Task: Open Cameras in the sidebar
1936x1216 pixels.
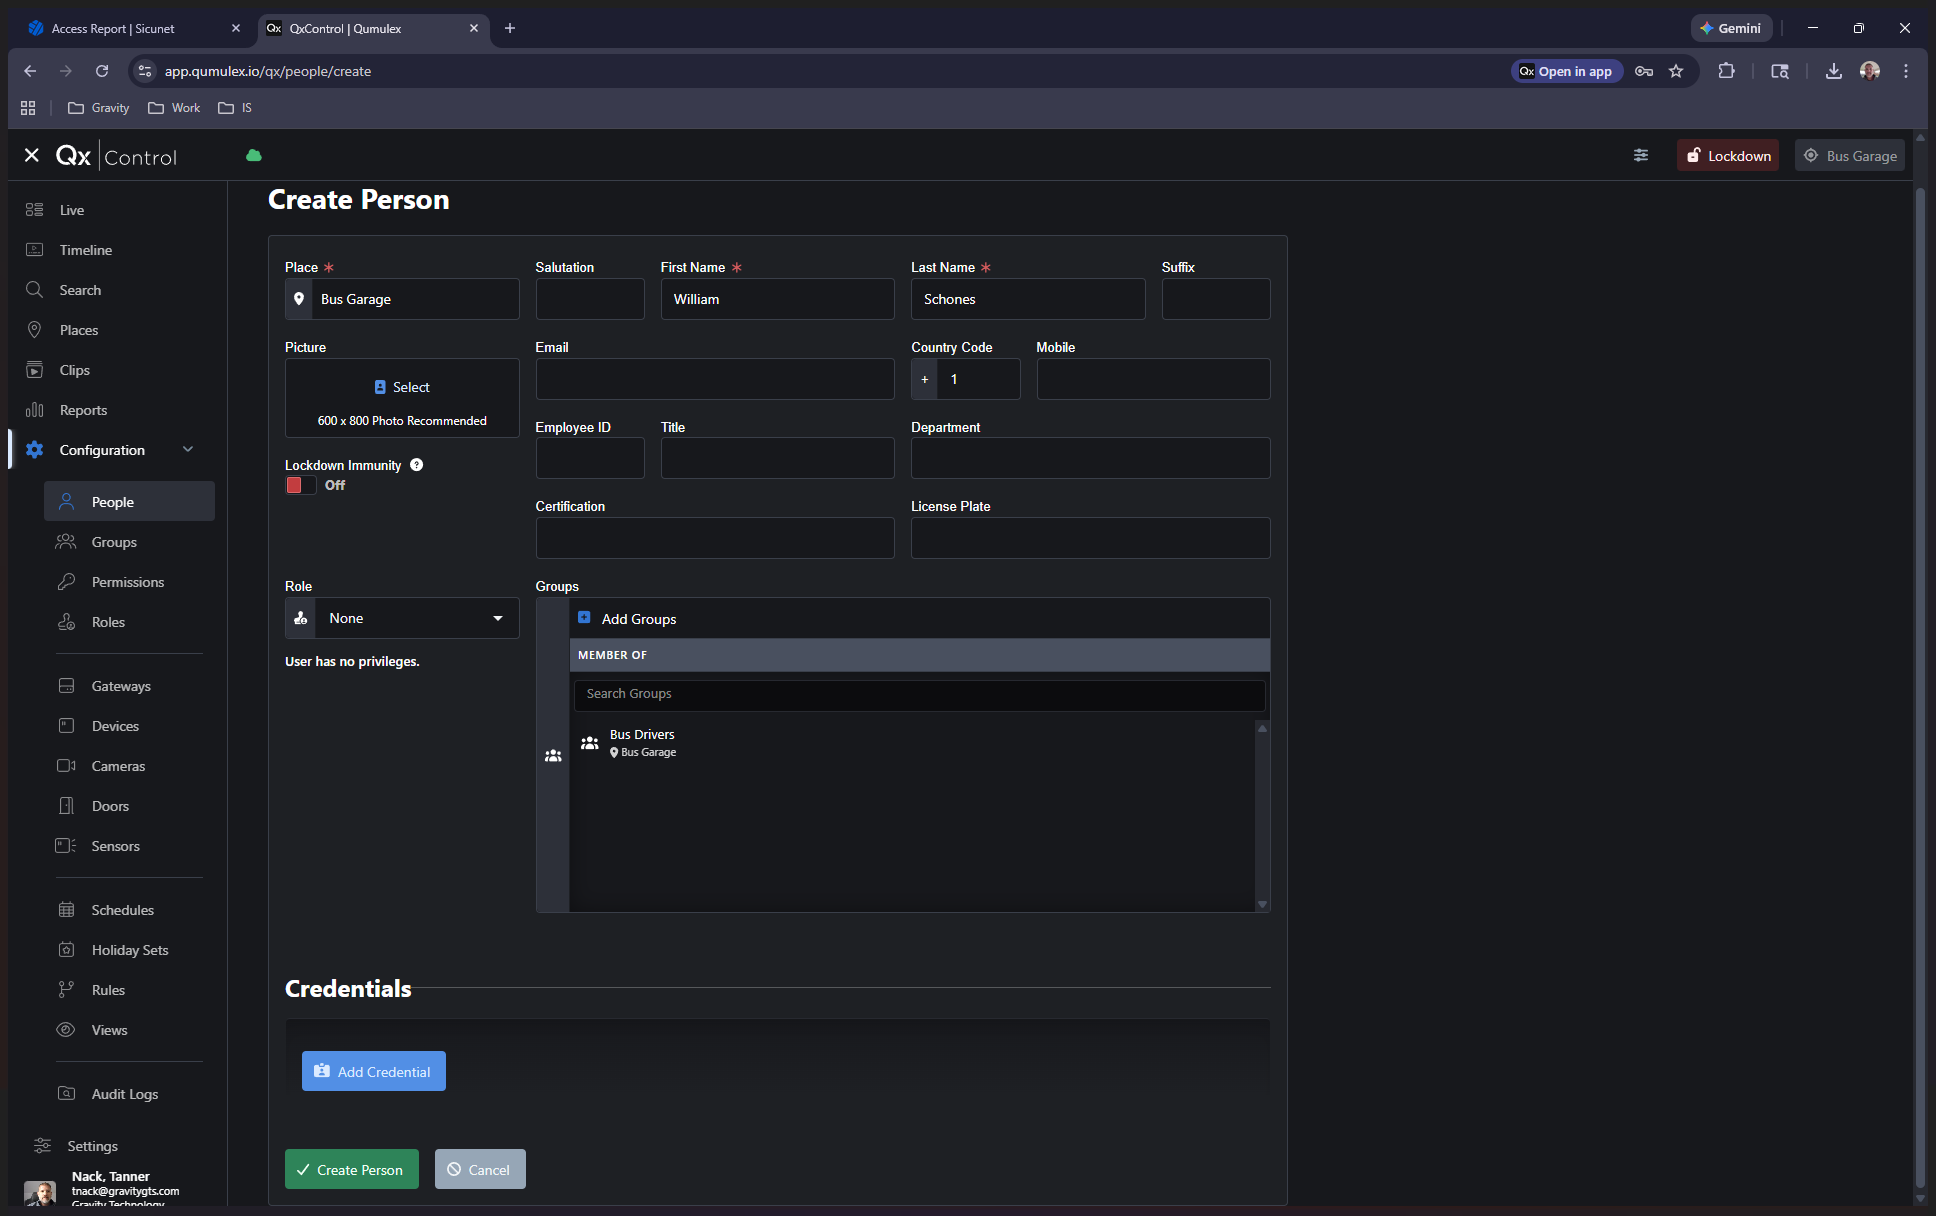Action: 118,766
